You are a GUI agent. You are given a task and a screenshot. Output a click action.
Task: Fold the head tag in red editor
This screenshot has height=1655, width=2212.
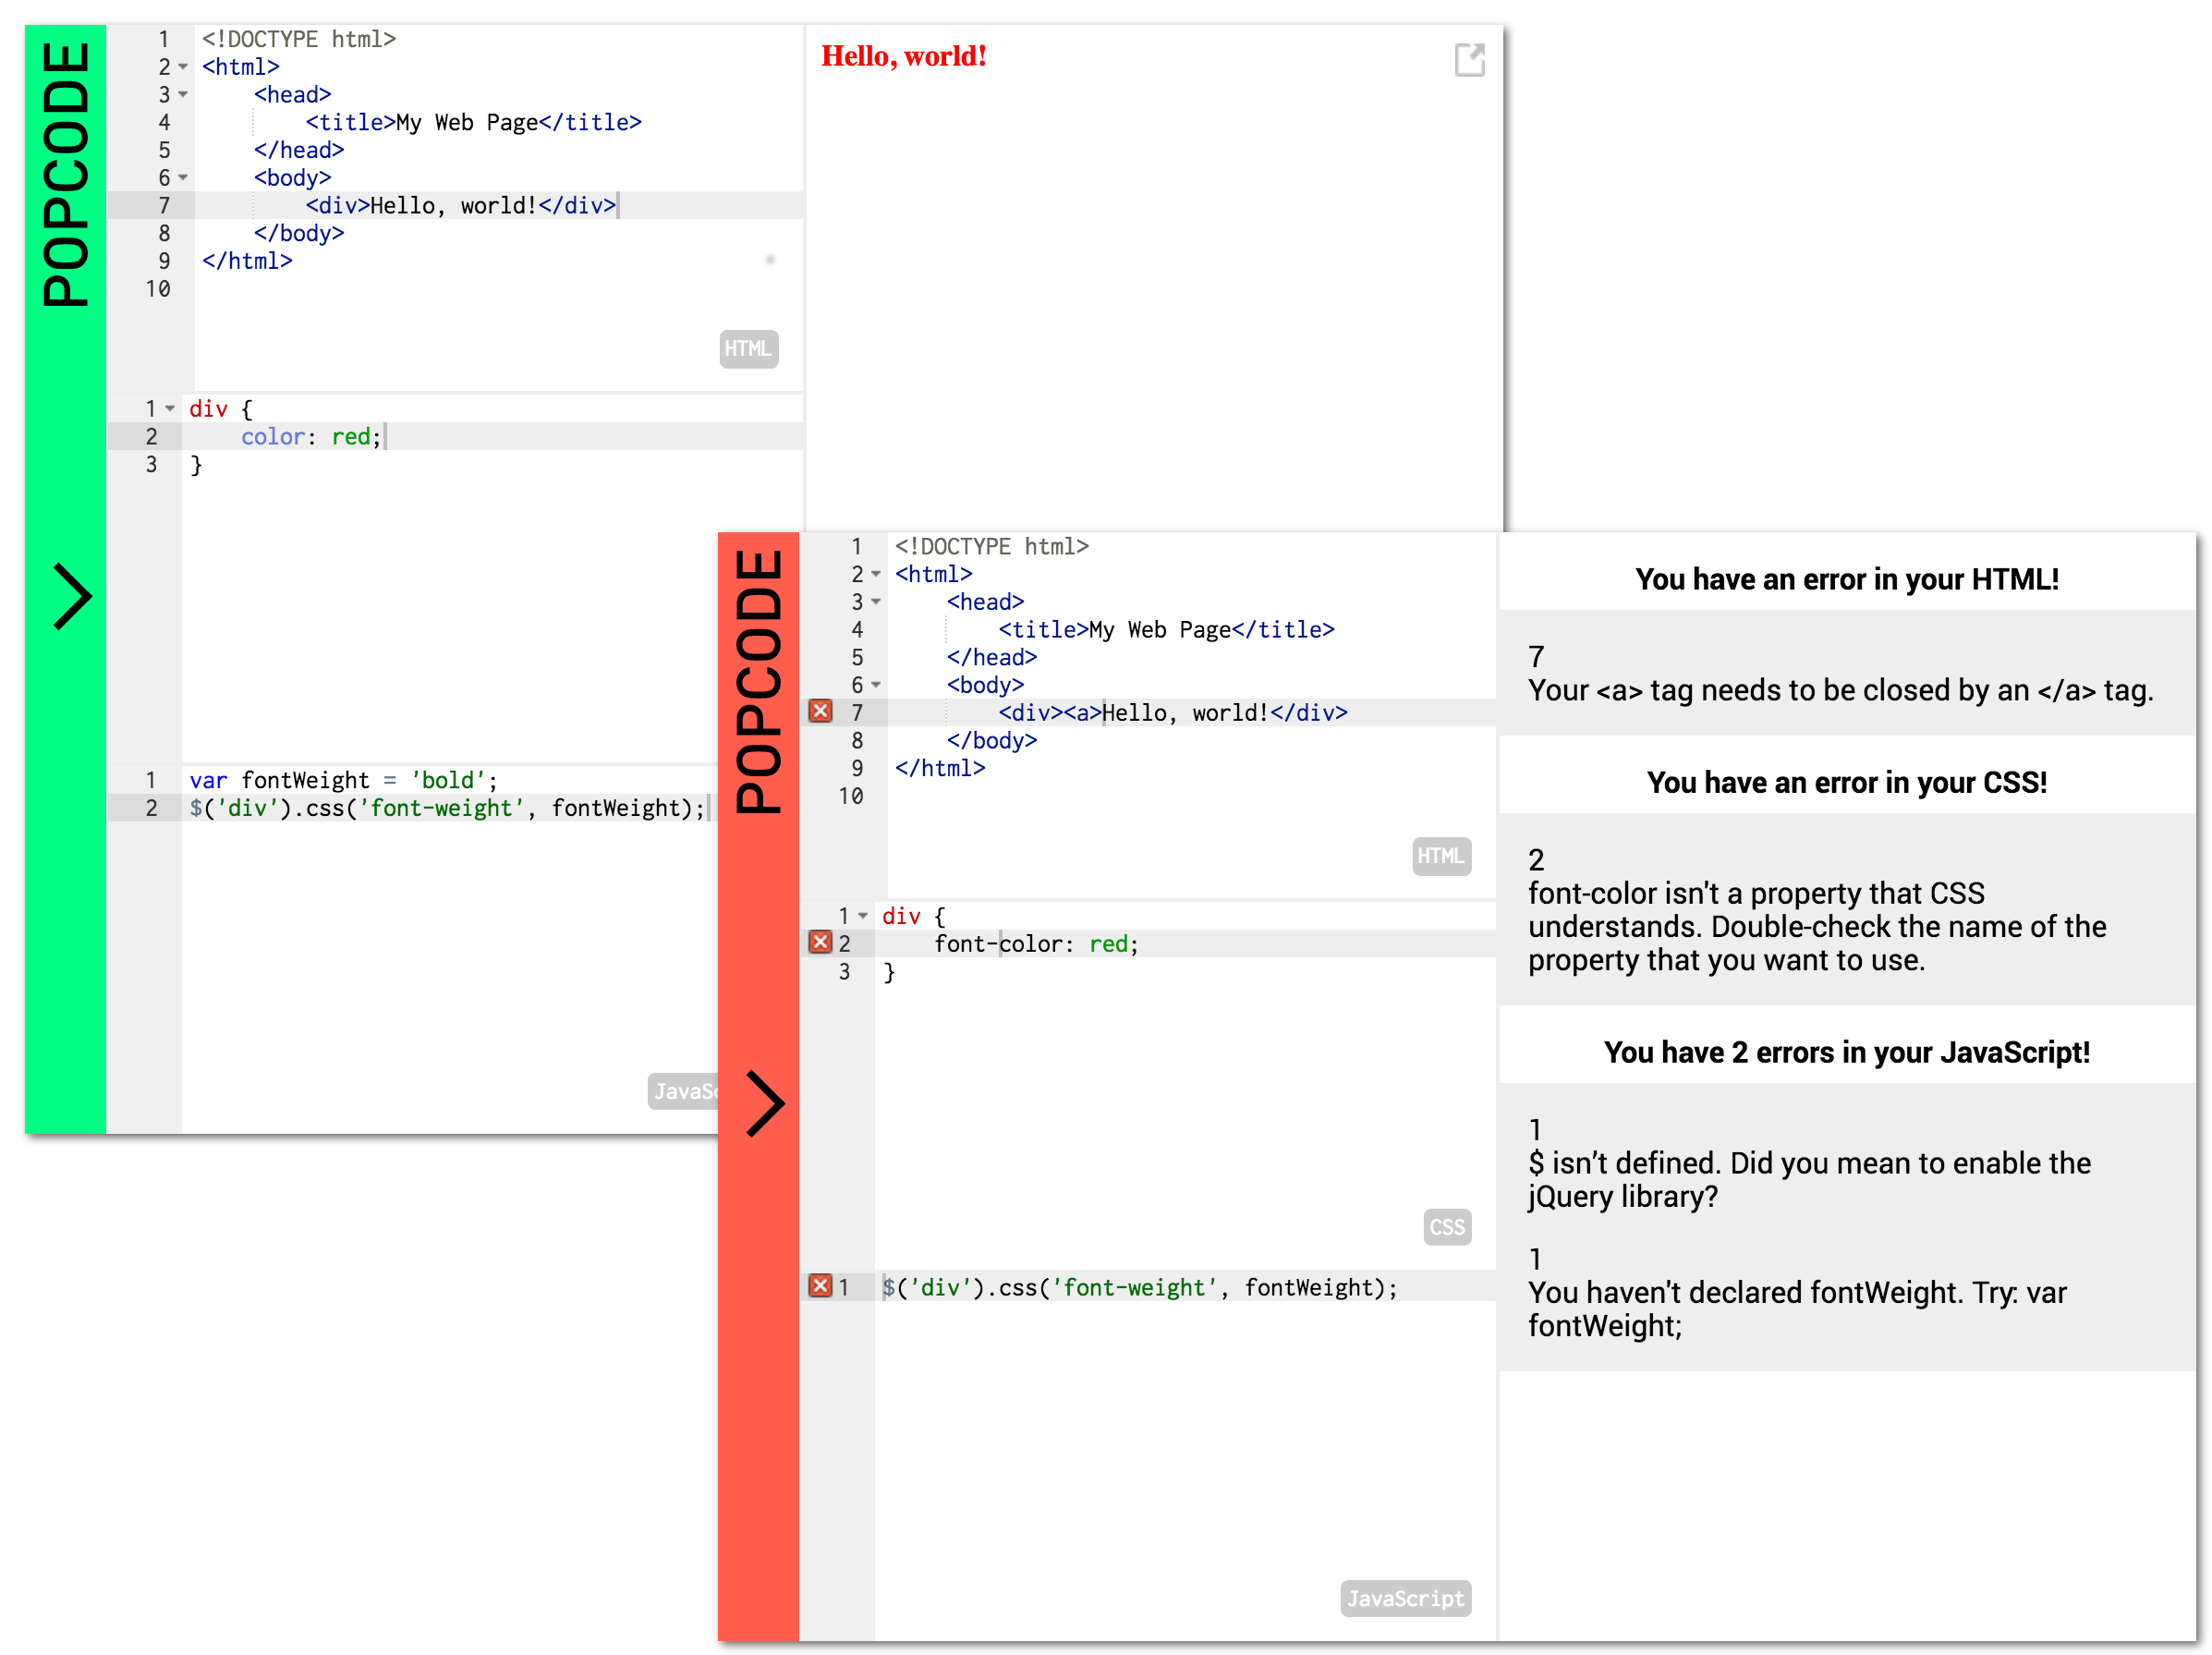pos(876,602)
